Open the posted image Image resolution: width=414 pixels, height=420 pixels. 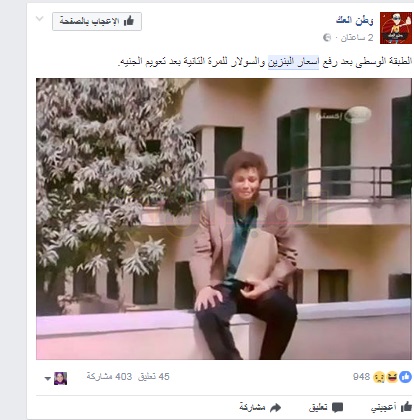coord(224,219)
